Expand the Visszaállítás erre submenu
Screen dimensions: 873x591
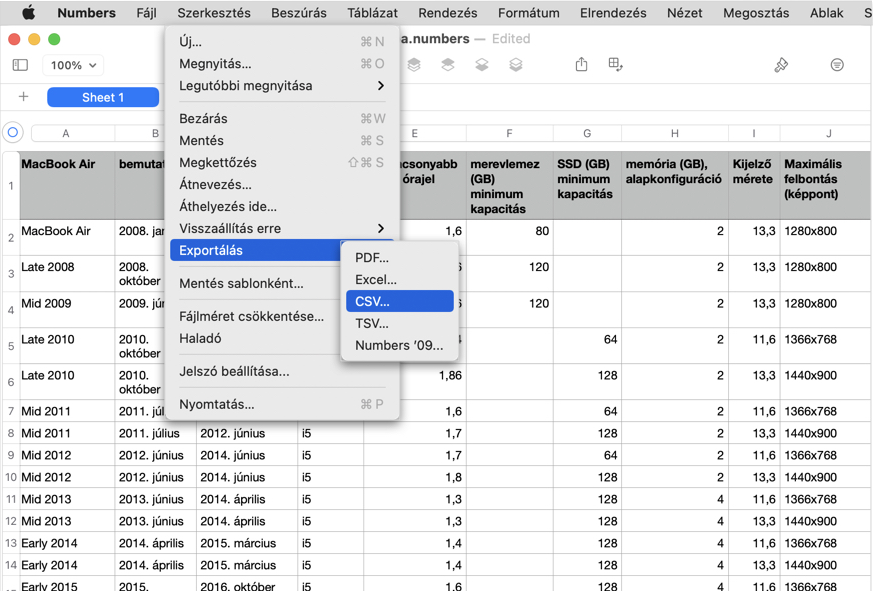pos(282,228)
